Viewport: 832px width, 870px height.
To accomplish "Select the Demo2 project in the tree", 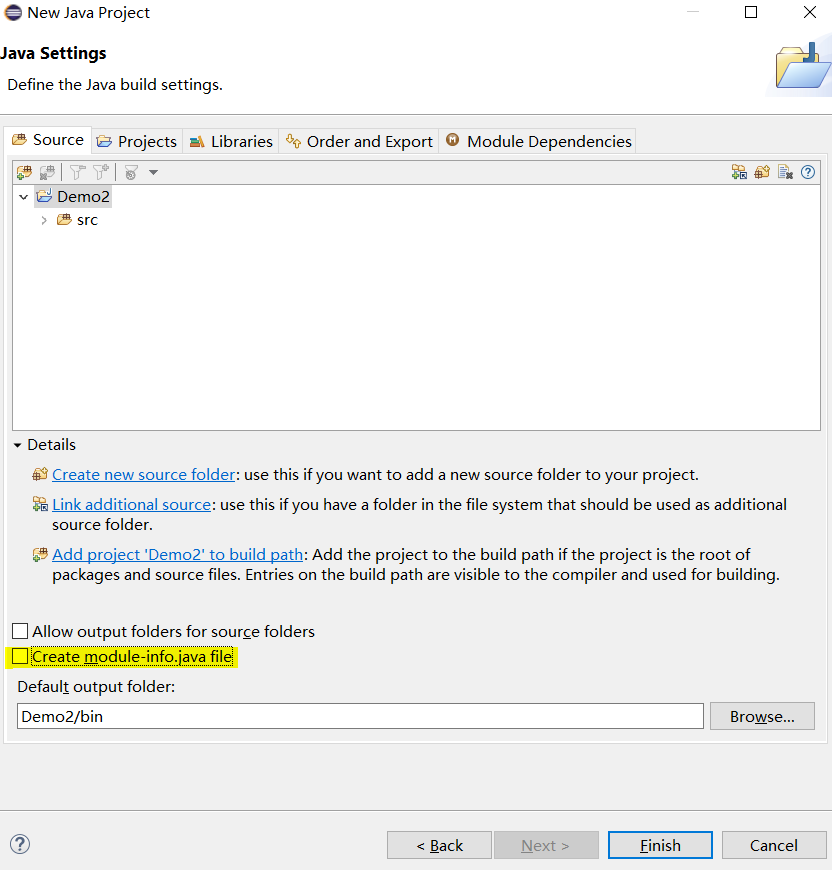I will pyautogui.click(x=73, y=197).
